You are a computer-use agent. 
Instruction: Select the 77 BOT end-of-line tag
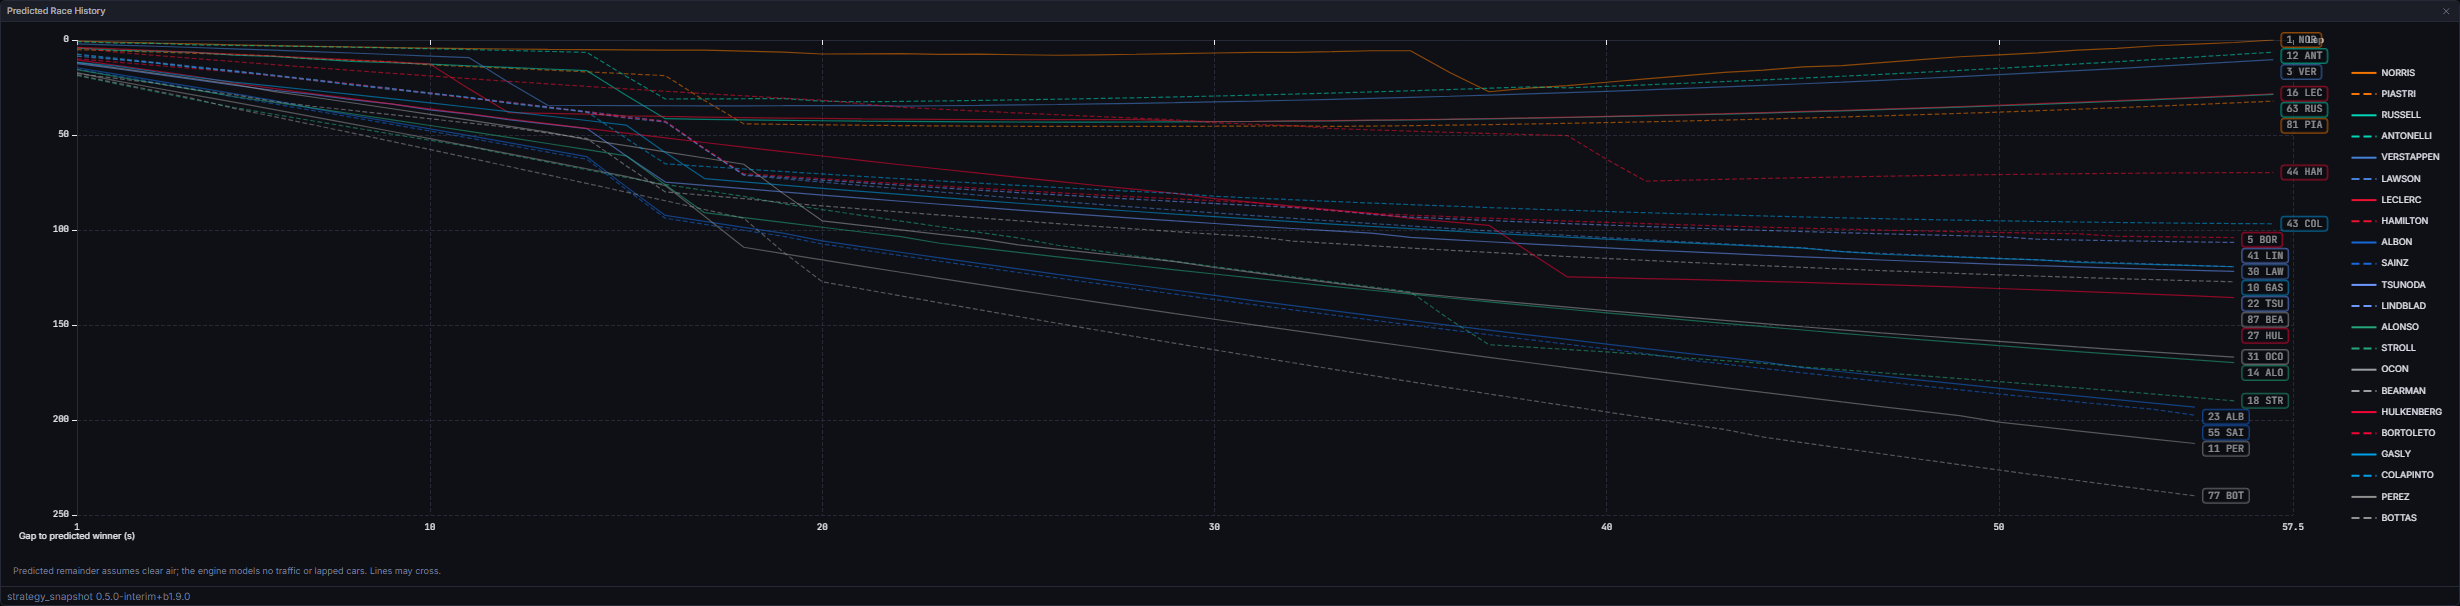point(2226,496)
